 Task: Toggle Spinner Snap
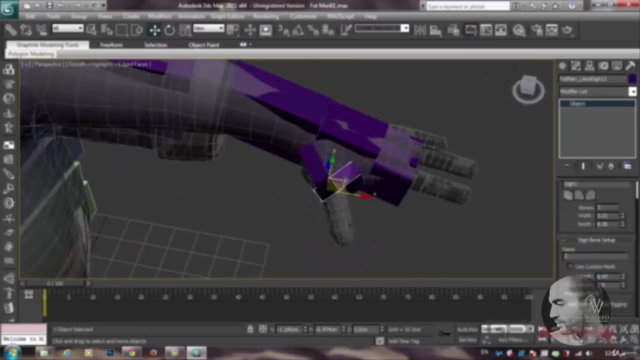(x=328, y=30)
